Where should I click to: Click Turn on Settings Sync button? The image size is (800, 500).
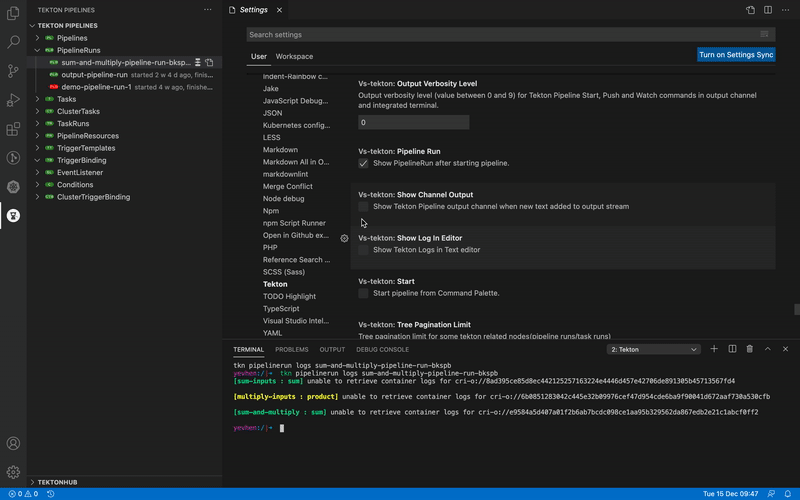click(x=736, y=55)
